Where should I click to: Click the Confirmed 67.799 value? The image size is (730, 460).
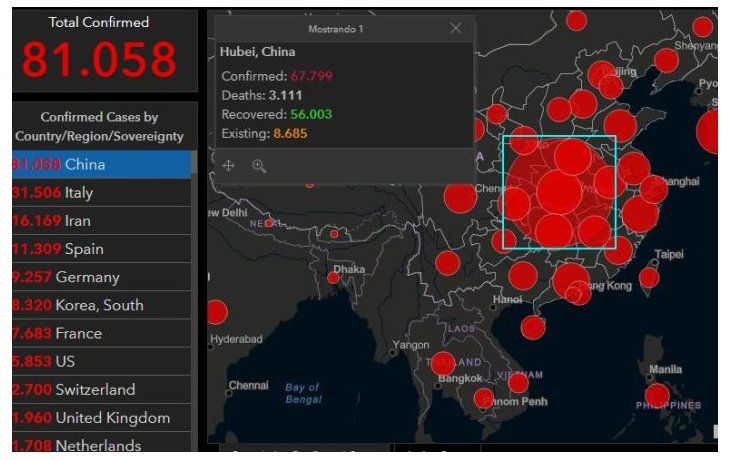coord(311,76)
